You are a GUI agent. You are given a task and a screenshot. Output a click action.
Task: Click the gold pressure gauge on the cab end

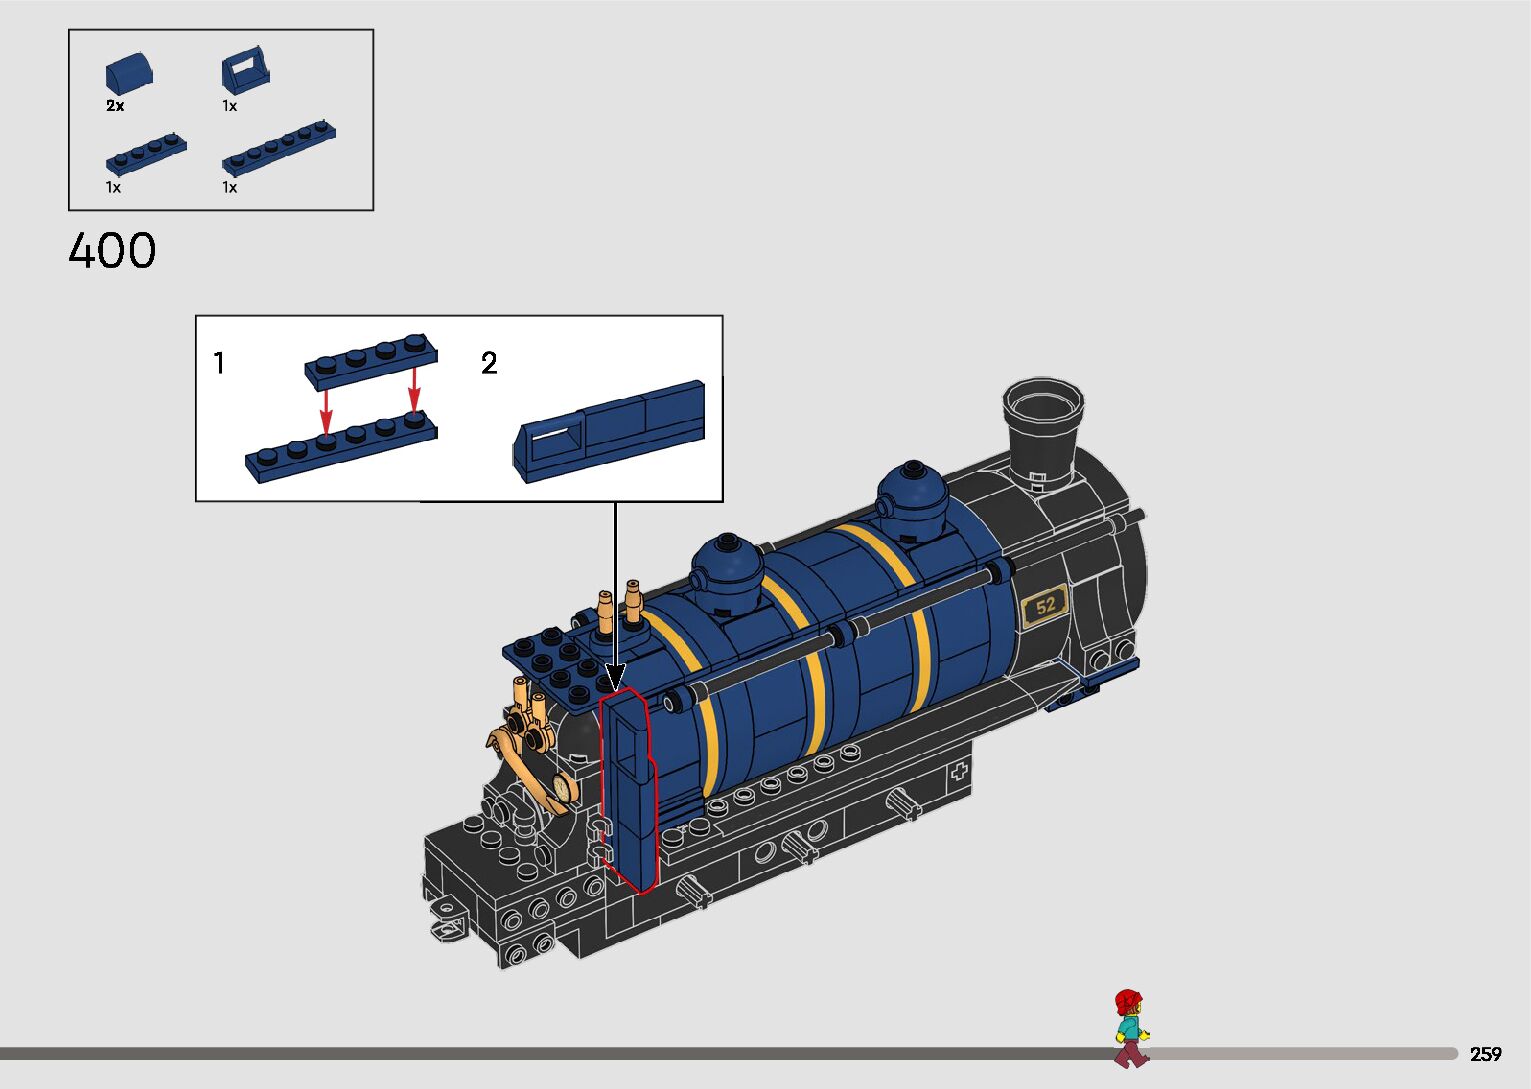(x=563, y=788)
